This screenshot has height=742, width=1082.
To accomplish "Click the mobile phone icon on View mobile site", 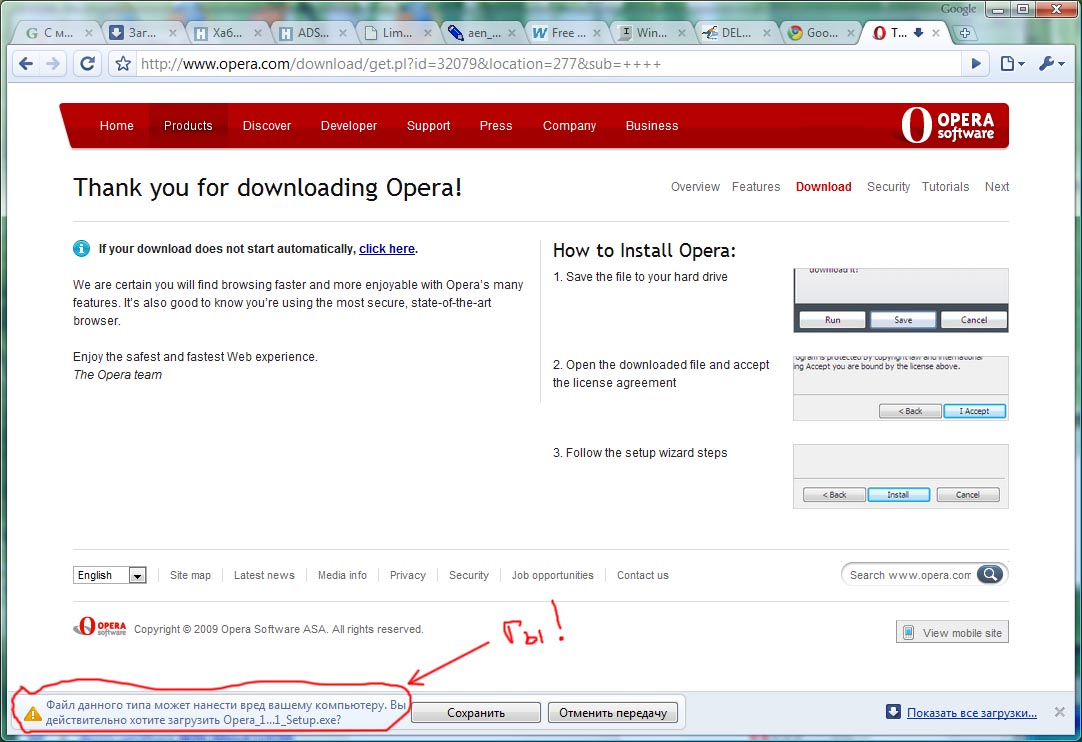I will point(909,632).
